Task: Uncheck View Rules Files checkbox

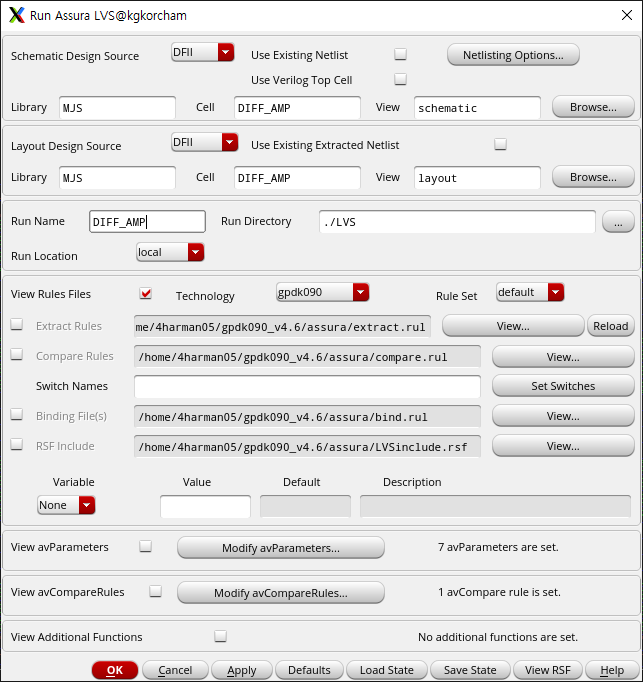Action: (146, 294)
